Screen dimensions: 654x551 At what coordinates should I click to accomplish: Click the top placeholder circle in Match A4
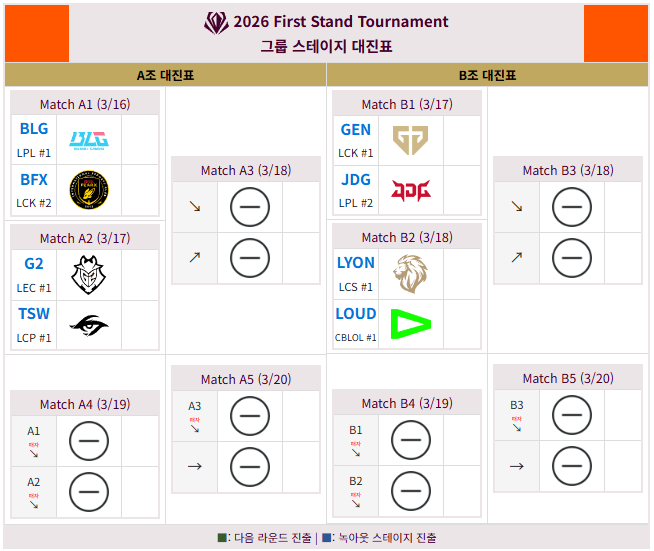89,441
